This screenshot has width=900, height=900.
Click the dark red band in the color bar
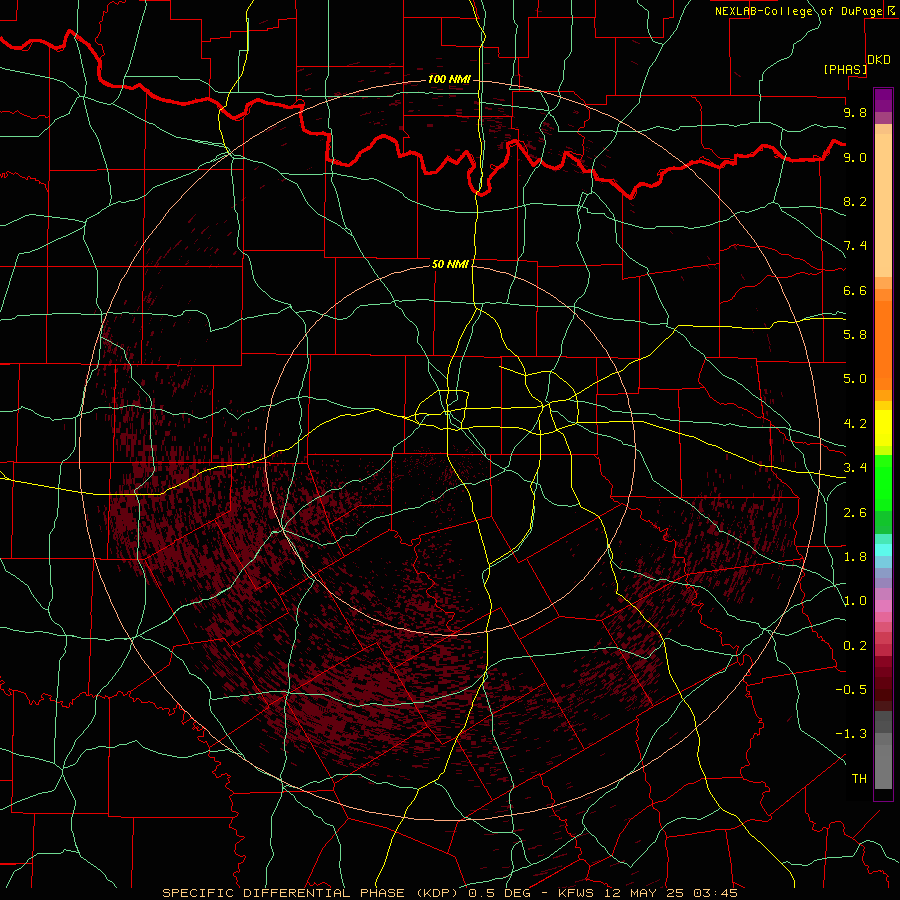pos(883,683)
